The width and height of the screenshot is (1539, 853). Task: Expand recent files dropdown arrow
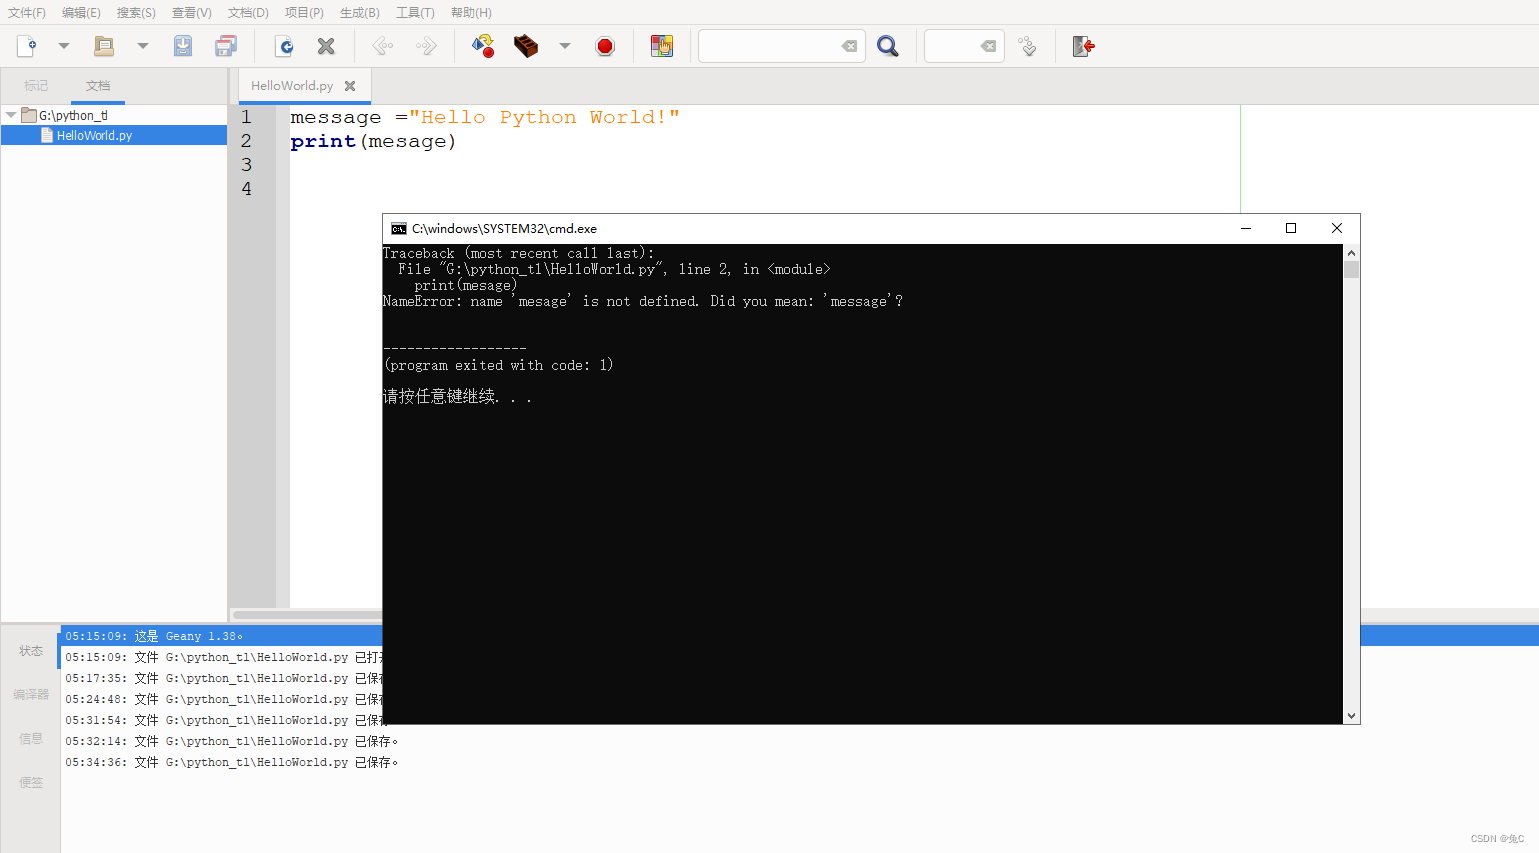click(143, 46)
